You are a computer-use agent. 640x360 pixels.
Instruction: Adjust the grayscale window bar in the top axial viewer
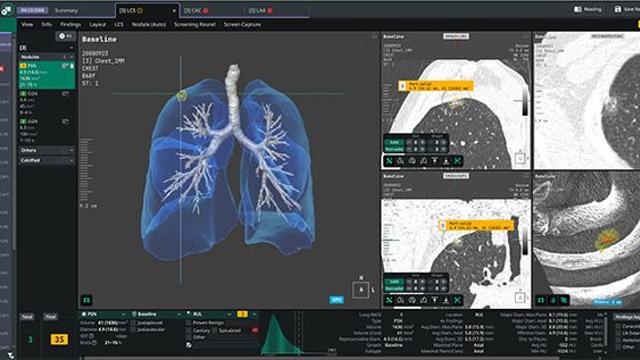click(x=524, y=101)
